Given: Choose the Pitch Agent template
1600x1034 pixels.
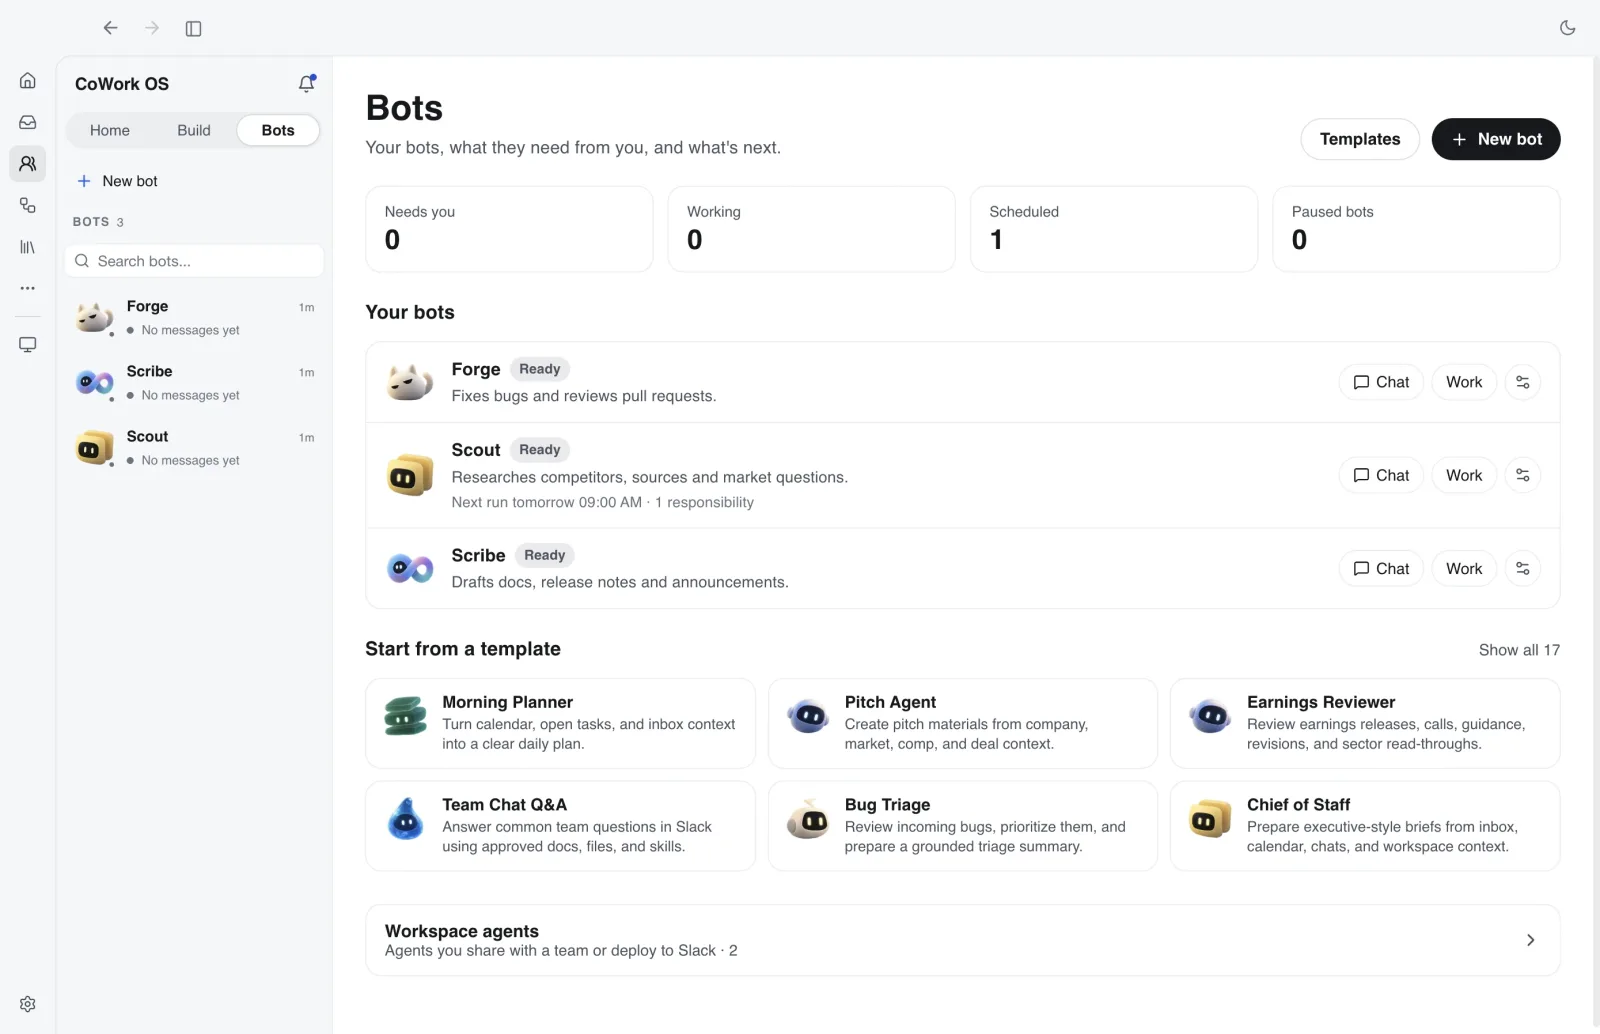Looking at the screenshot, I should pyautogui.click(x=963, y=723).
